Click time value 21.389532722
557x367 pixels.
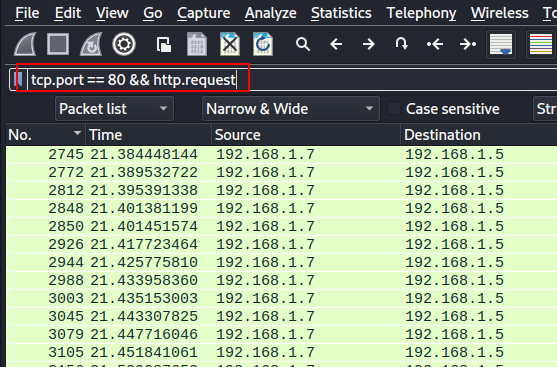click(x=144, y=172)
